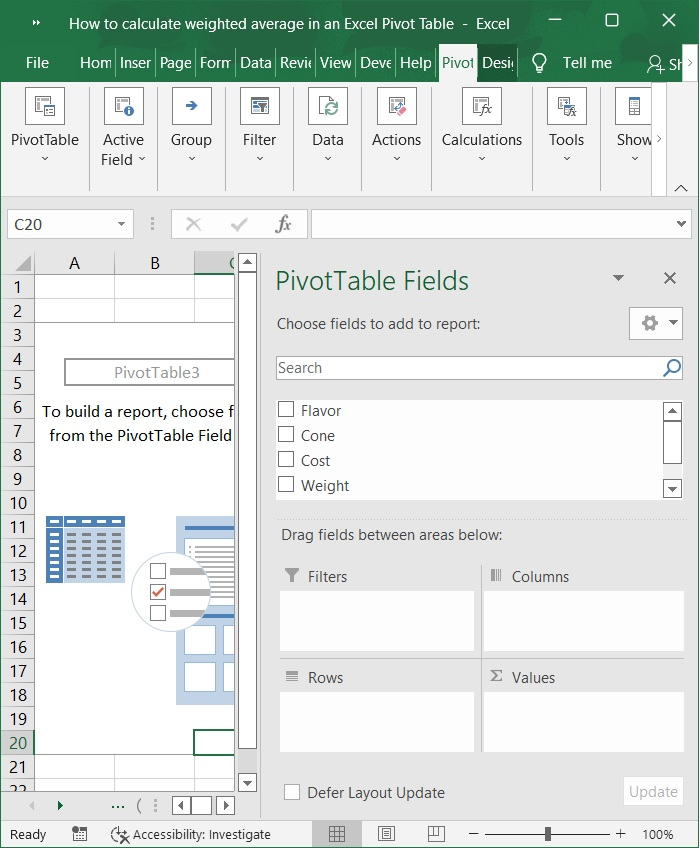Open the Insert tab
This screenshot has height=848, width=700.
coord(135,63)
